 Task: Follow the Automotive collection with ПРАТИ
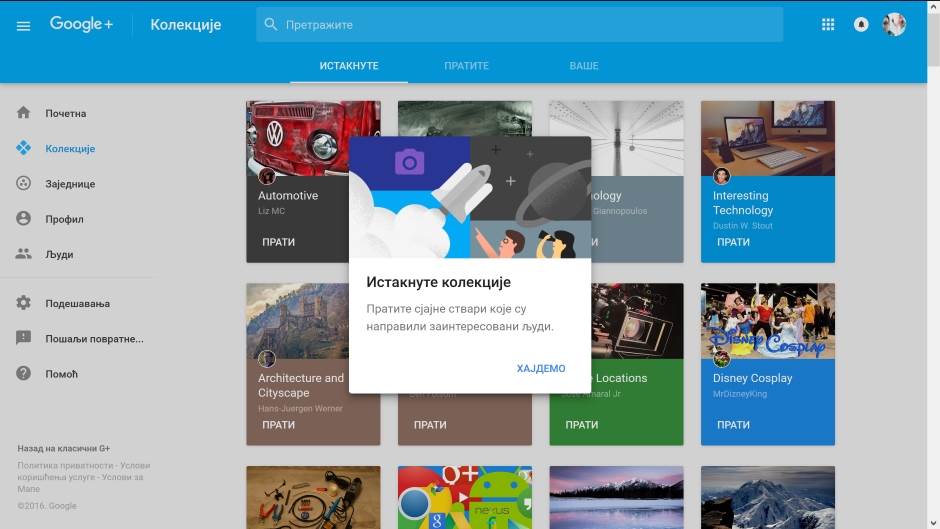(278, 242)
